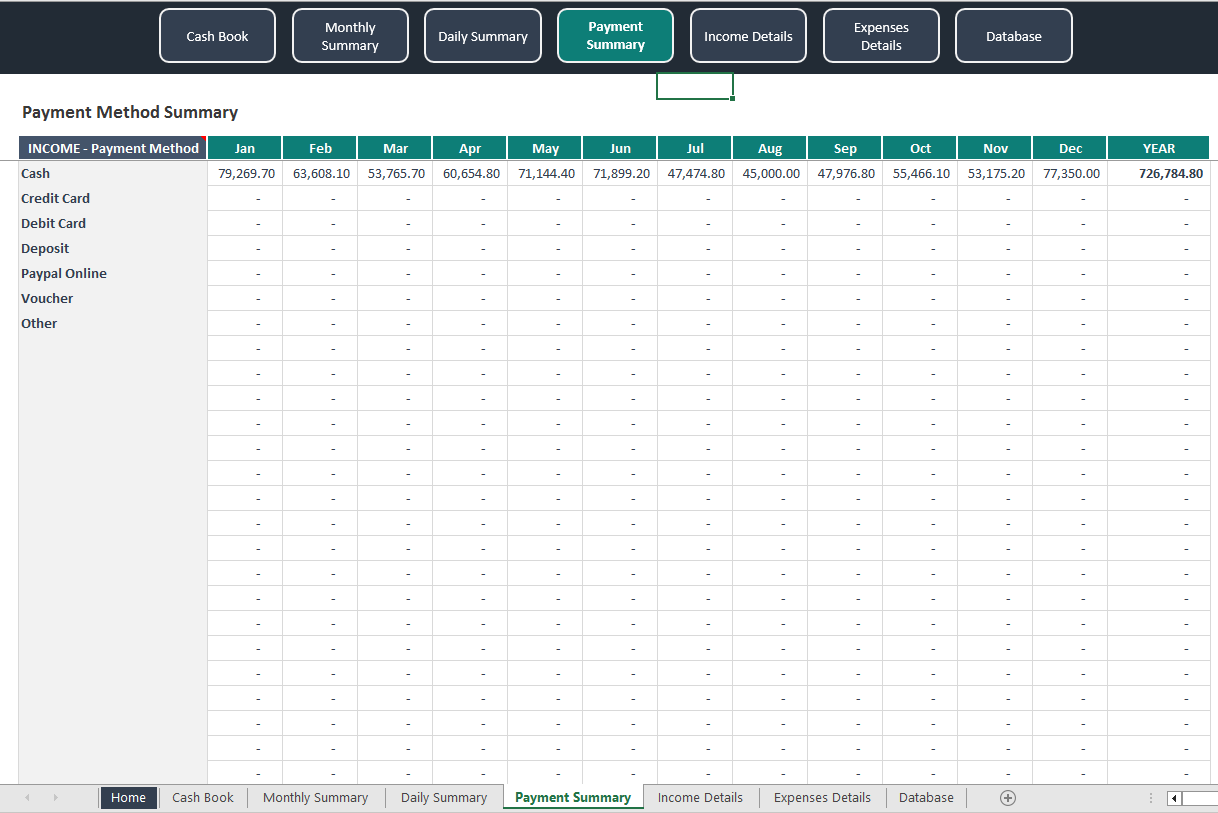This screenshot has width=1218, height=813.
Task: Click the horizontal scrollbar's left arrow
Action: coord(1172,798)
